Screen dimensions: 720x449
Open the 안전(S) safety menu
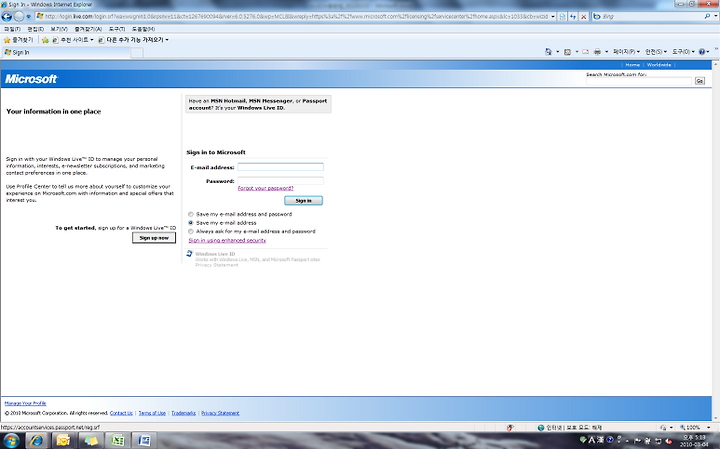656,52
